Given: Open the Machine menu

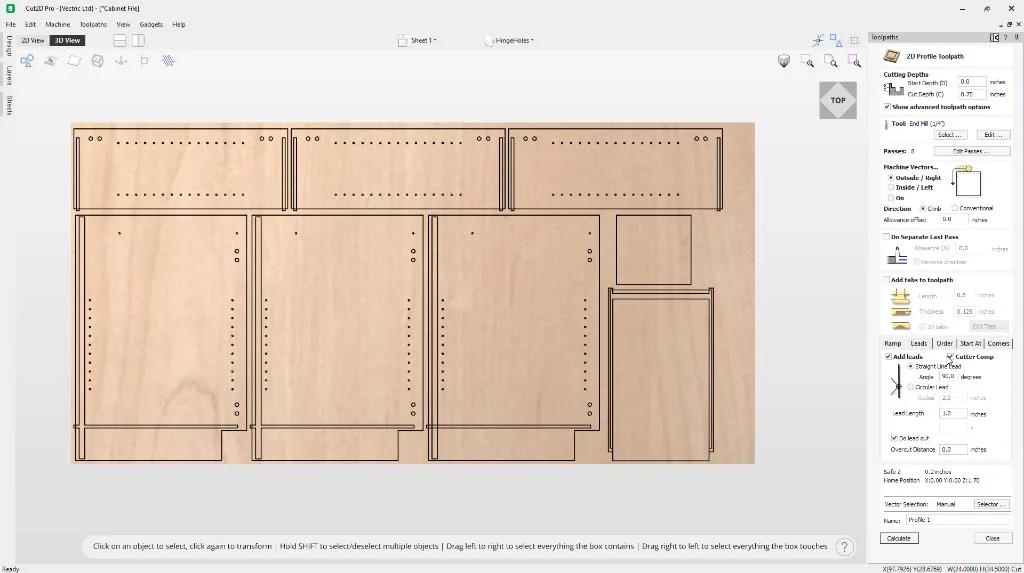Looking at the screenshot, I should pos(57,24).
